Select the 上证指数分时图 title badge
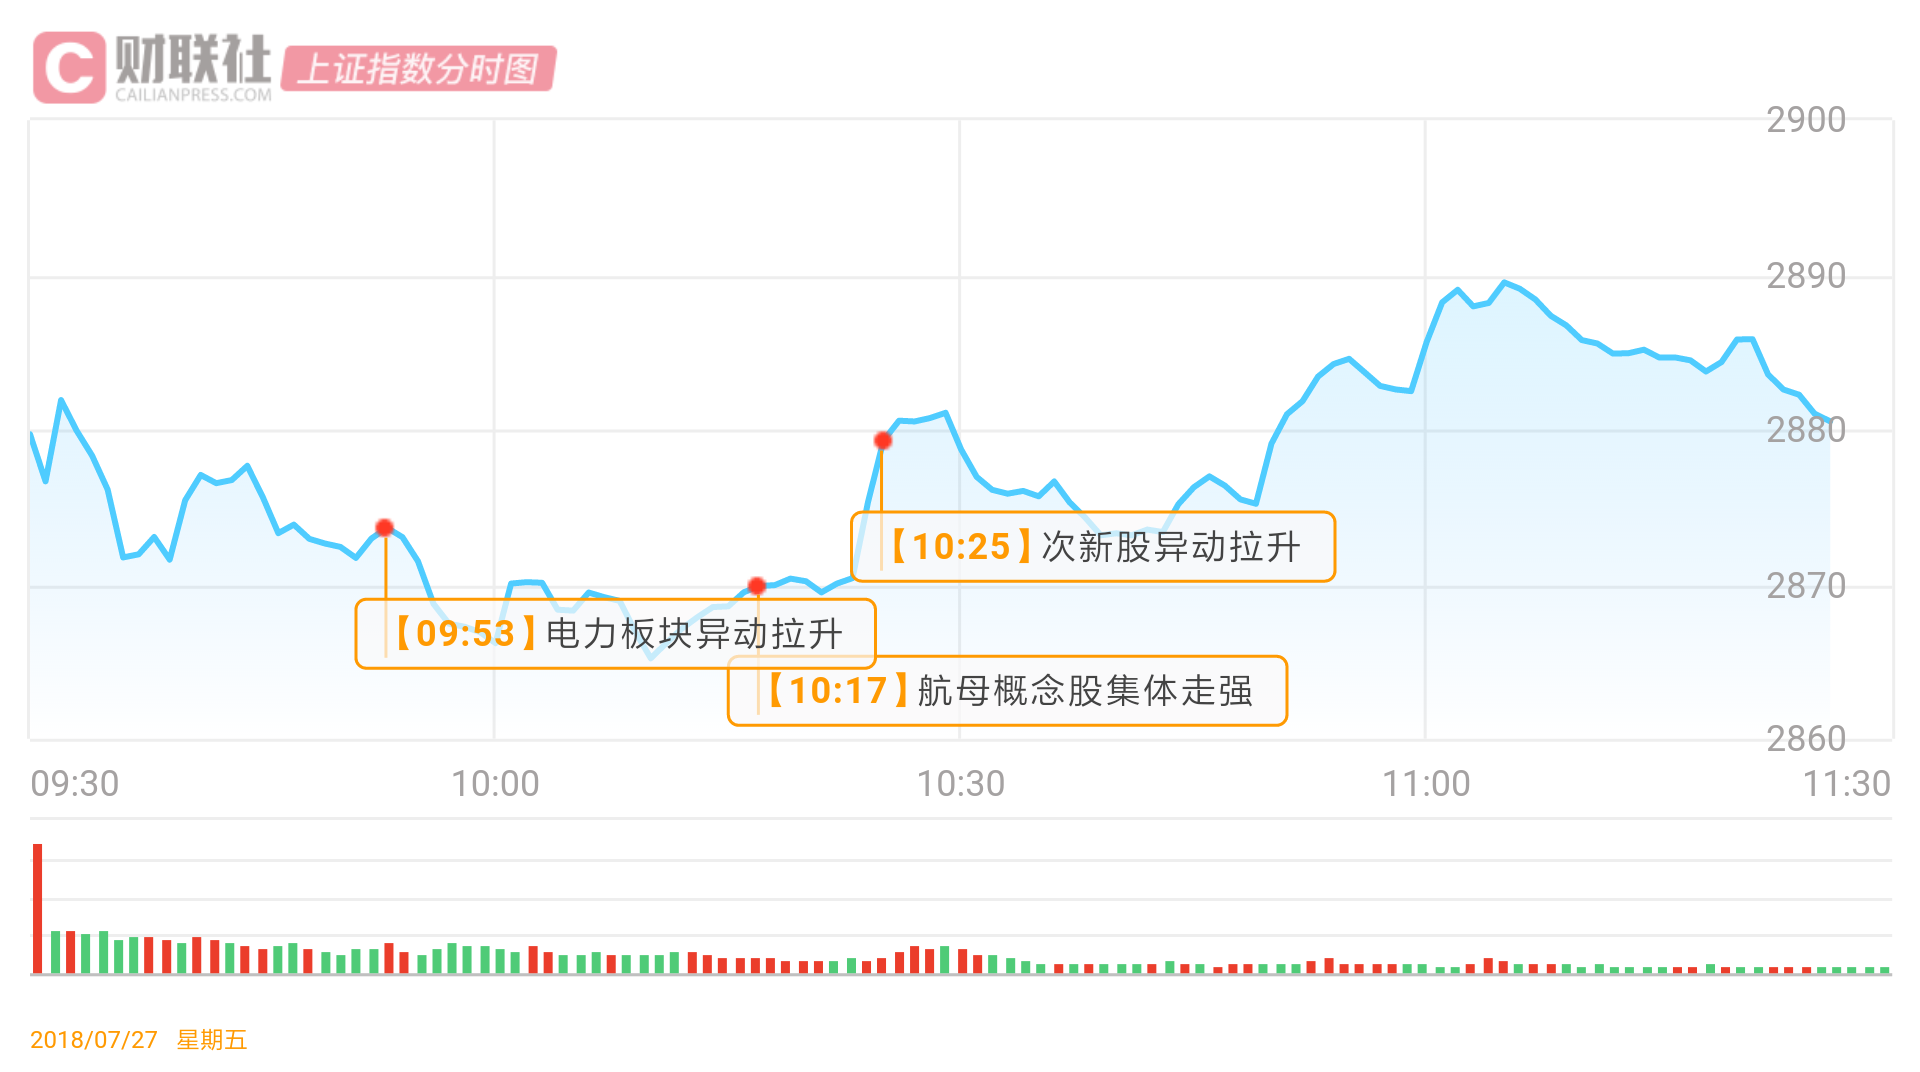The image size is (1920, 1072). coord(418,69)
